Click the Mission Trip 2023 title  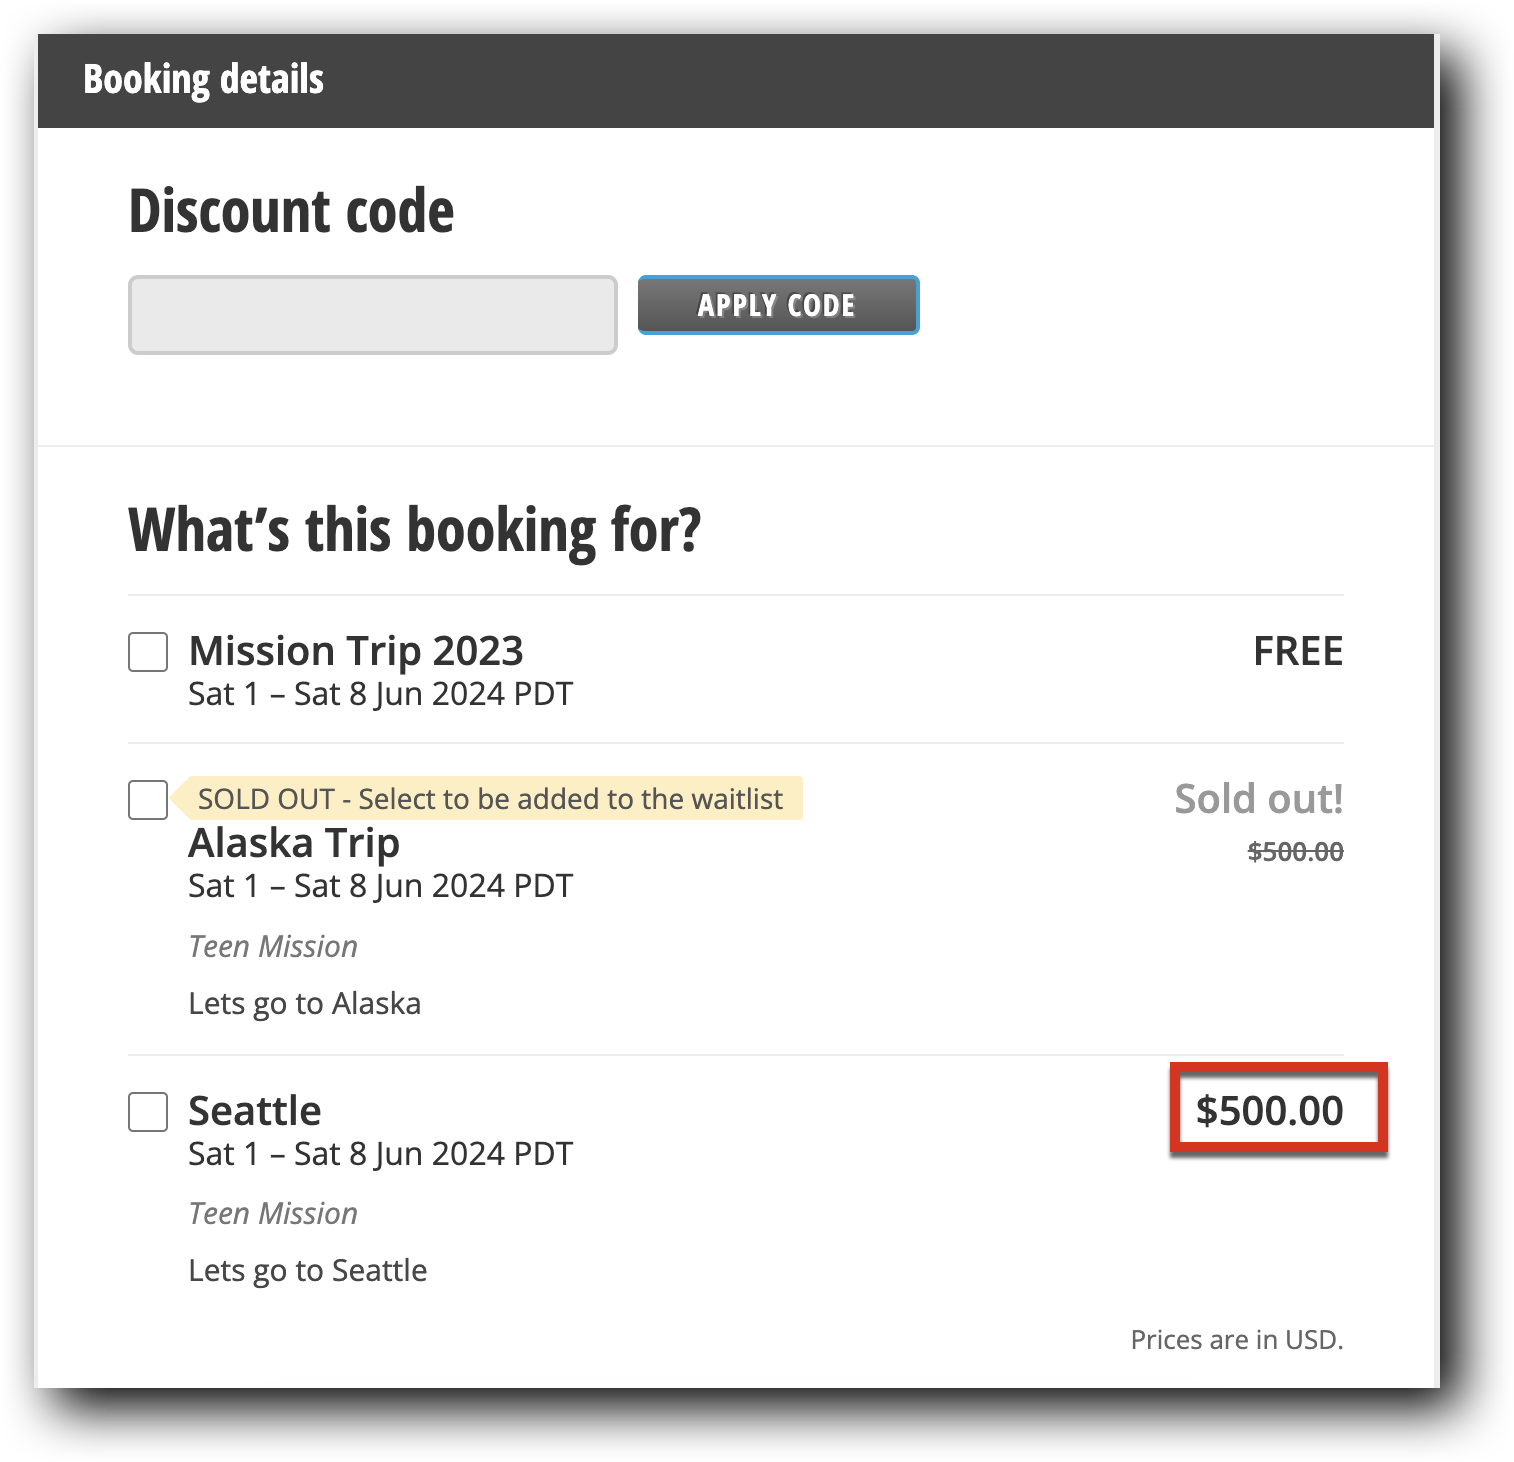click(355, 651)
